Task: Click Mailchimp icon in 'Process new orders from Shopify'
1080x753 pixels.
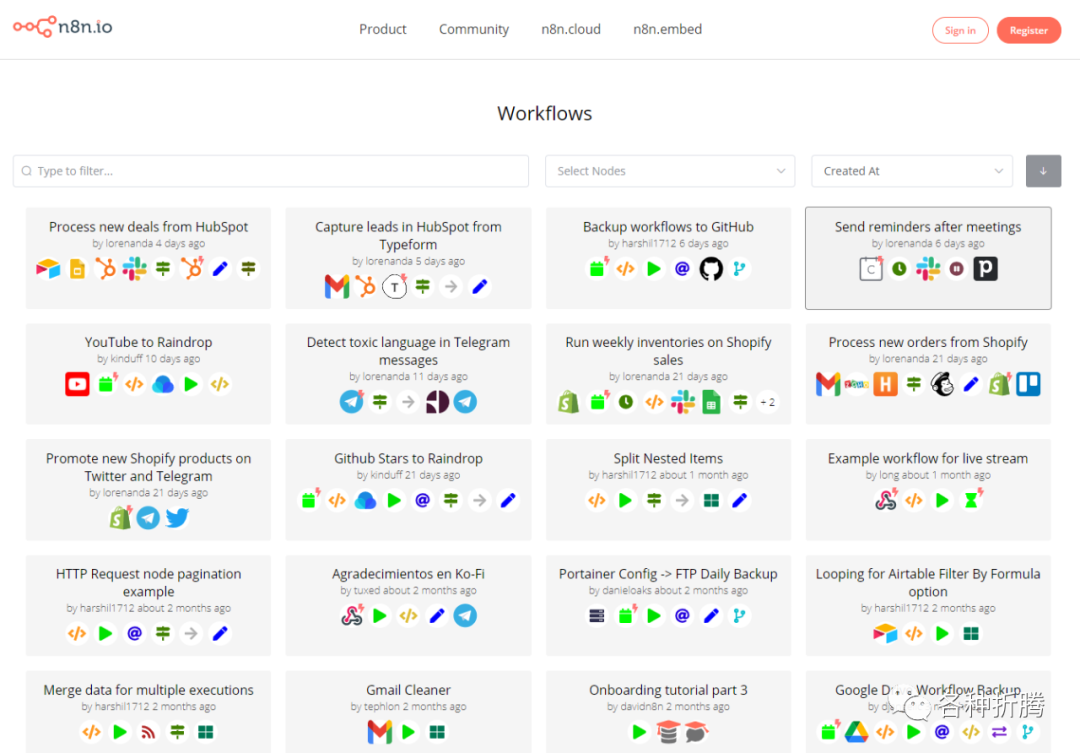Action: [x=942, y=384]
